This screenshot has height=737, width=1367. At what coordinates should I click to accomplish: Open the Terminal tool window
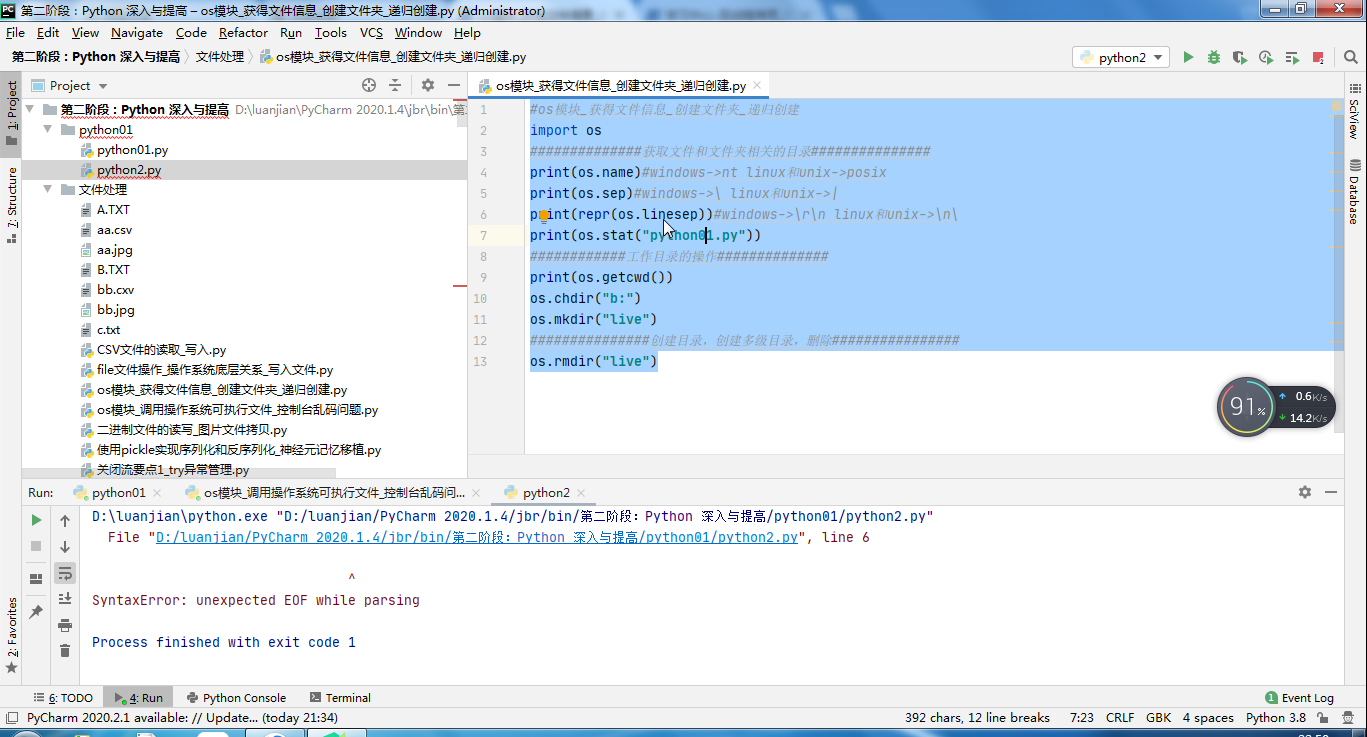pos(340,698)
